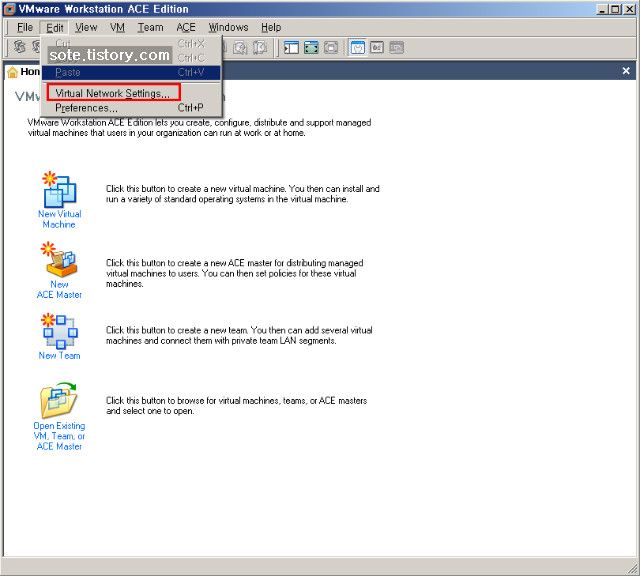Open the ACE menu
Image resolution: width=640 pixels, height=576 pixels.
coord(186,27)
